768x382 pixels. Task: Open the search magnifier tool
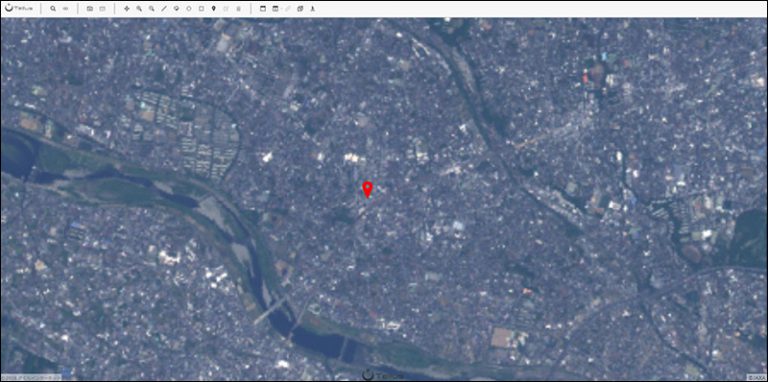[53, 9]
